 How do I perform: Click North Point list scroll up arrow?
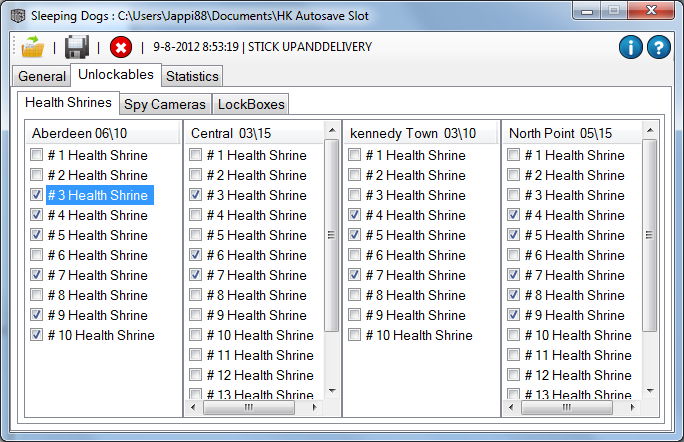pyautogui.click(x=650, y=133)
